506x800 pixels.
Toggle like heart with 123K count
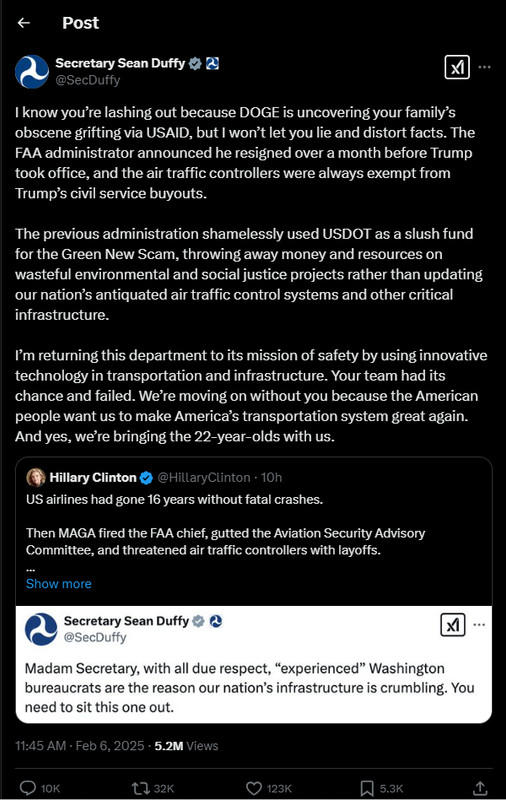tap(269, 788)
